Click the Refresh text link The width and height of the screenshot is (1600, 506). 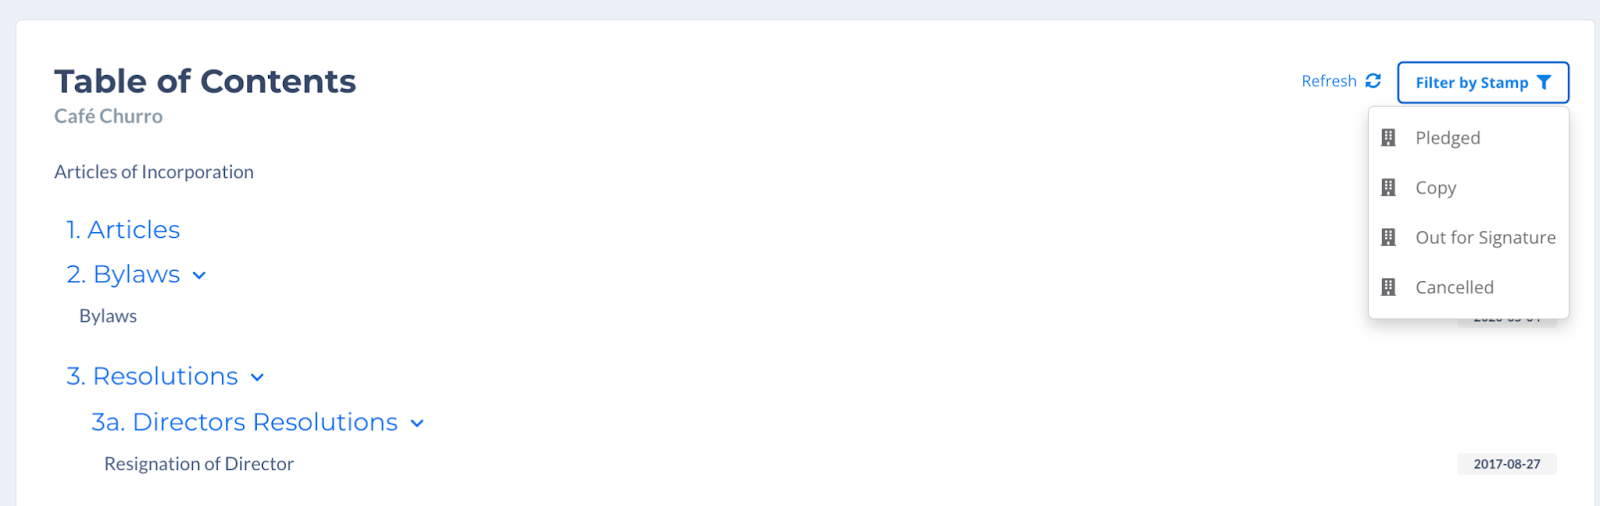pyautogui.click(x=1329, y=81)
